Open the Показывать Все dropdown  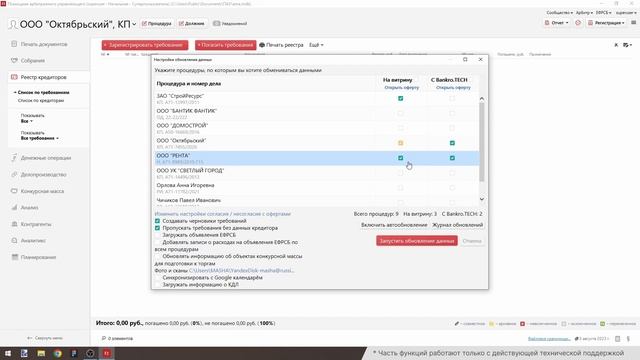point(27,121)
